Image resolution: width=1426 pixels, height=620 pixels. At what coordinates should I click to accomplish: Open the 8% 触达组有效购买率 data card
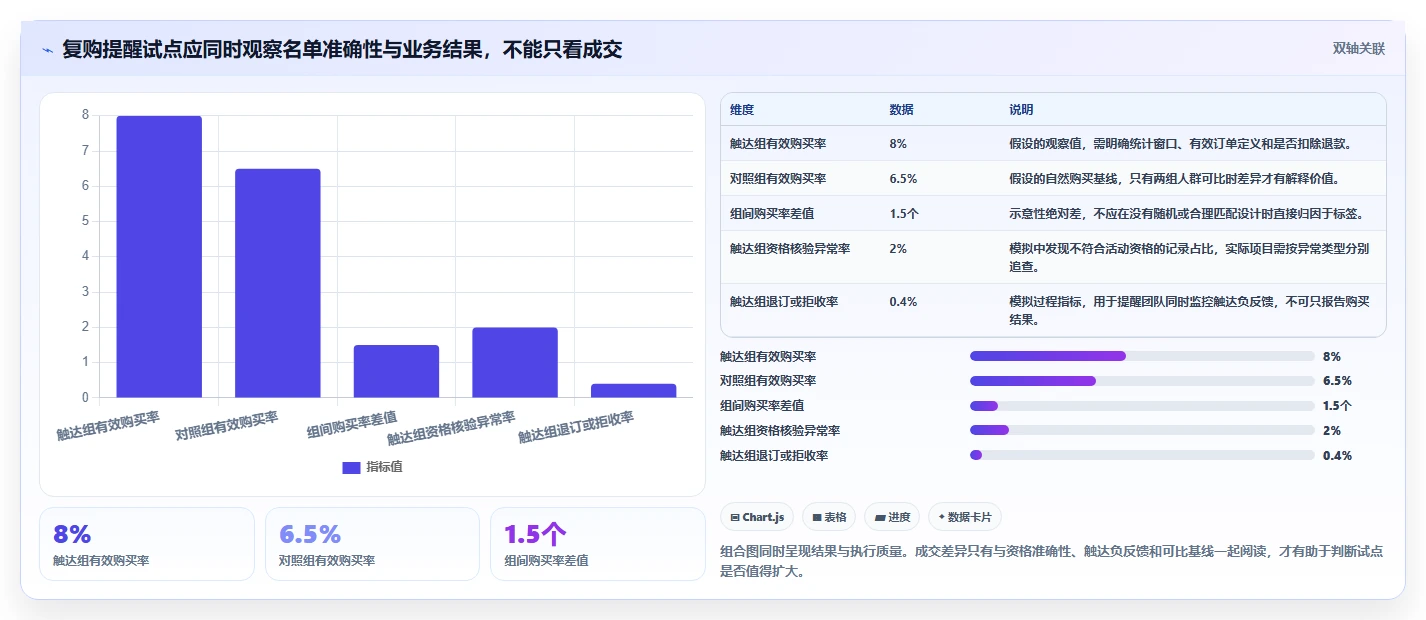(147, 544)
